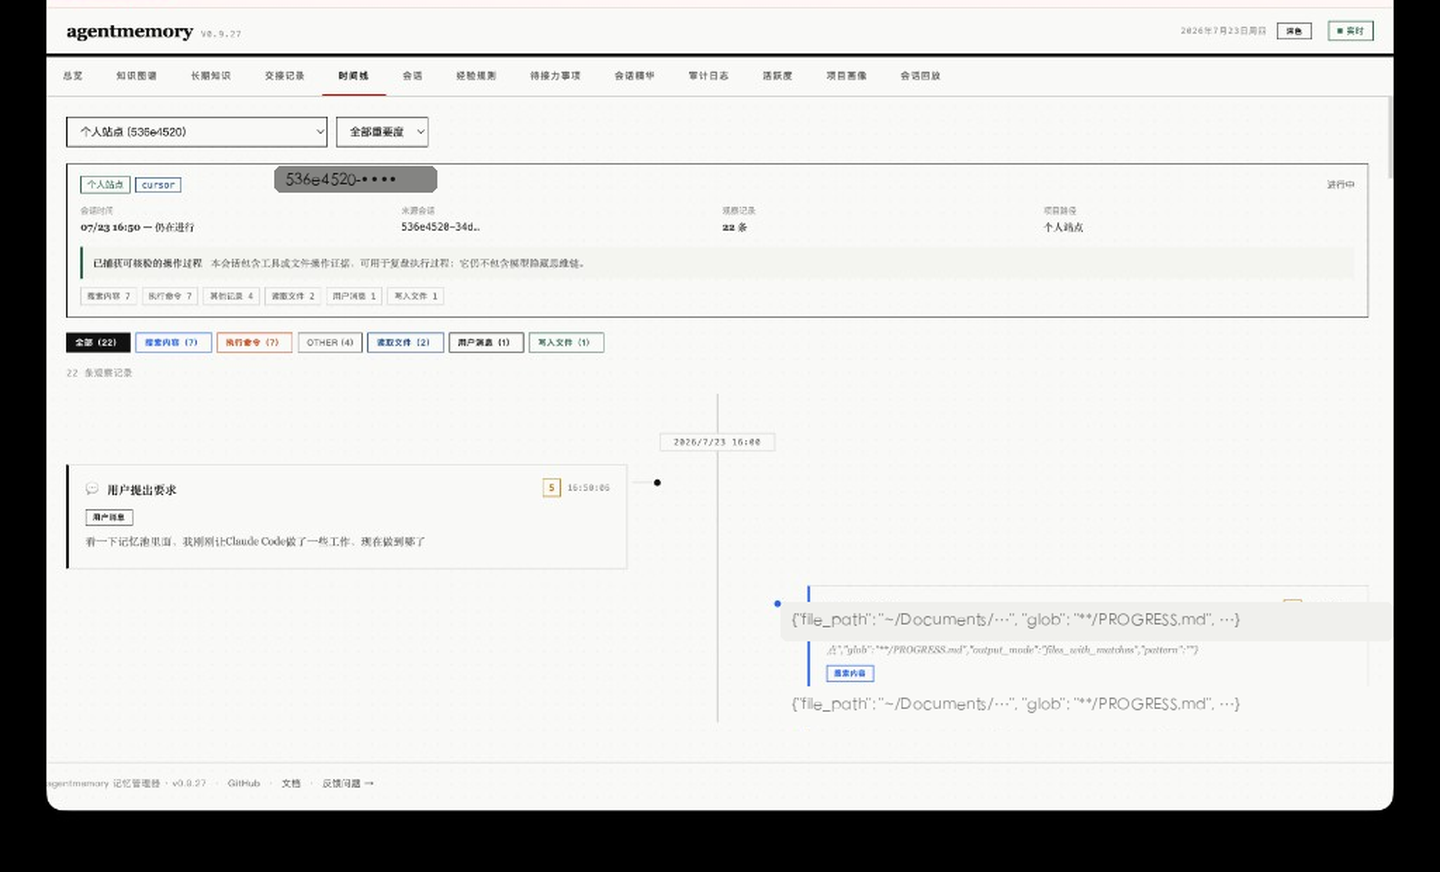Viewport: 1440px width, 872px height.
Task: Open the 长期知识 tab
Action: pyautogui.click(x=210, y=76)
